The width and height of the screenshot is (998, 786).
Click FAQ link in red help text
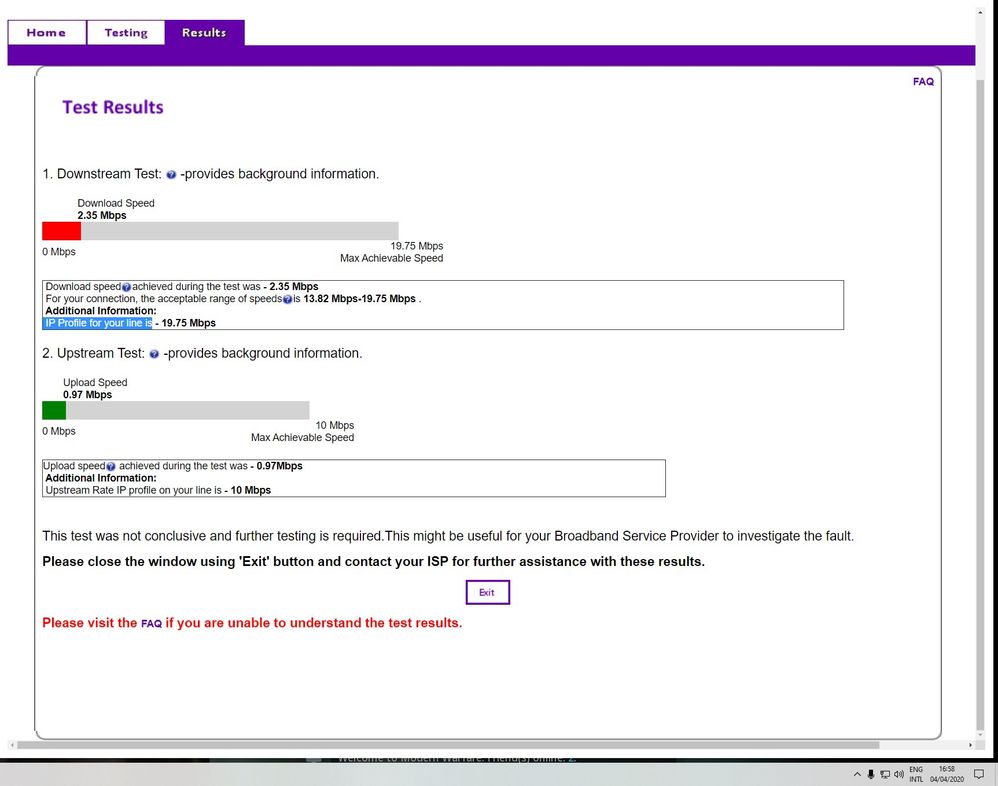pyautogui.click(x=151, y=624)
